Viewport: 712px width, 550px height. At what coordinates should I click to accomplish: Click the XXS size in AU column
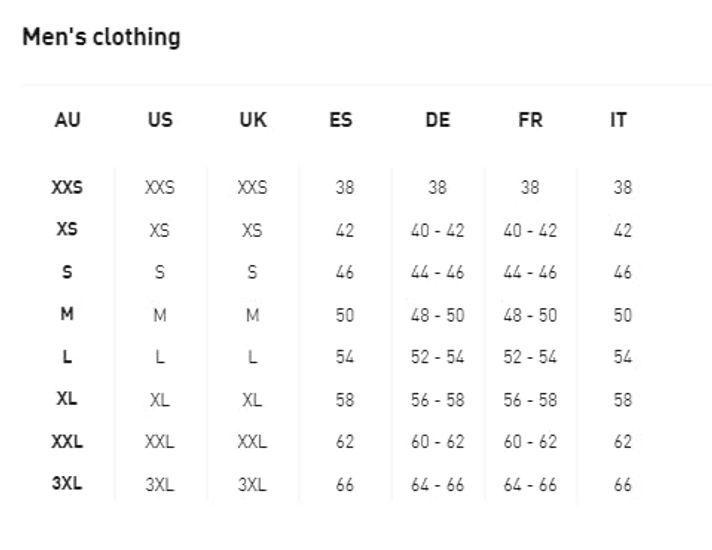[67, 187]
